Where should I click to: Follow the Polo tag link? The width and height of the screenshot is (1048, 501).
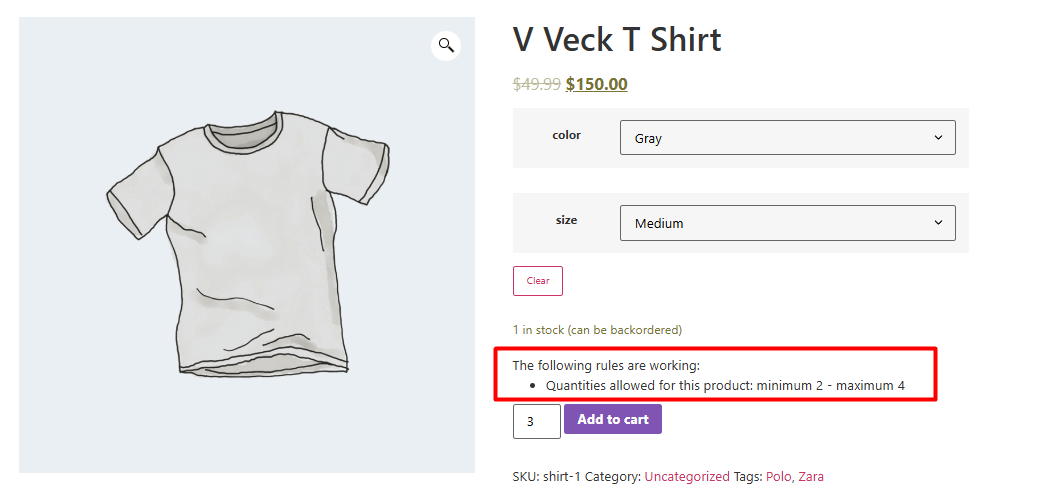(x=779, y=477)
